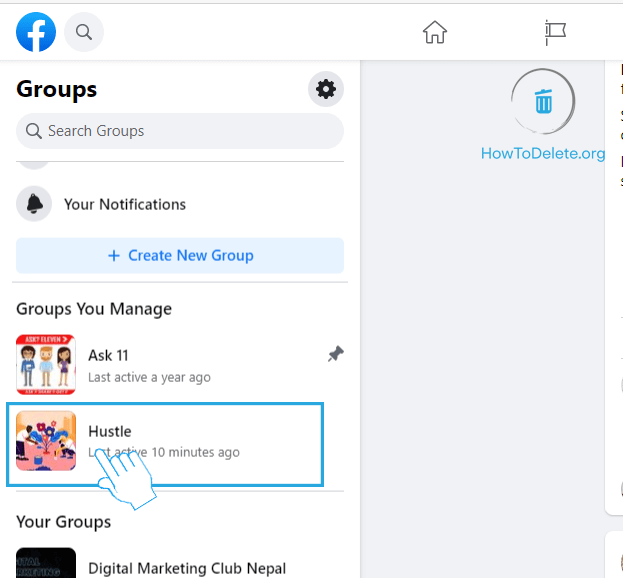Open the Facebook search magnifier button
623x578 pixels.
[x=84, y=32]
